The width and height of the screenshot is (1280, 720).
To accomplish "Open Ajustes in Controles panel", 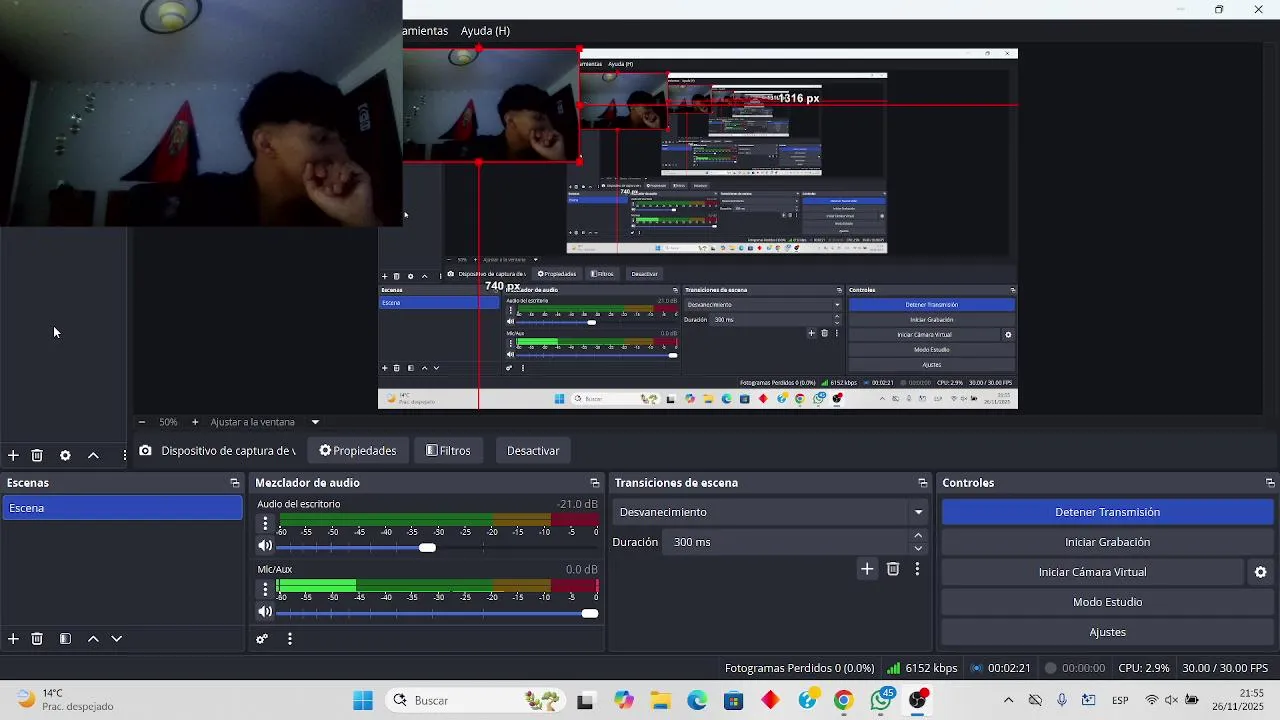I will click(x=1107, y=632).
